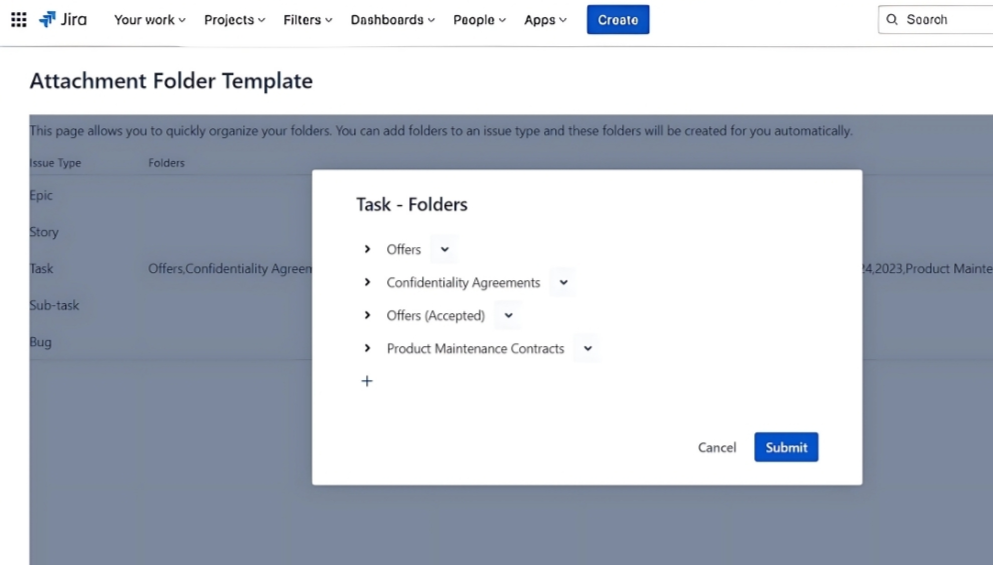Click the plus icon to add folder
This screenshot has height=565, width=993.
[x=367, y=381]
